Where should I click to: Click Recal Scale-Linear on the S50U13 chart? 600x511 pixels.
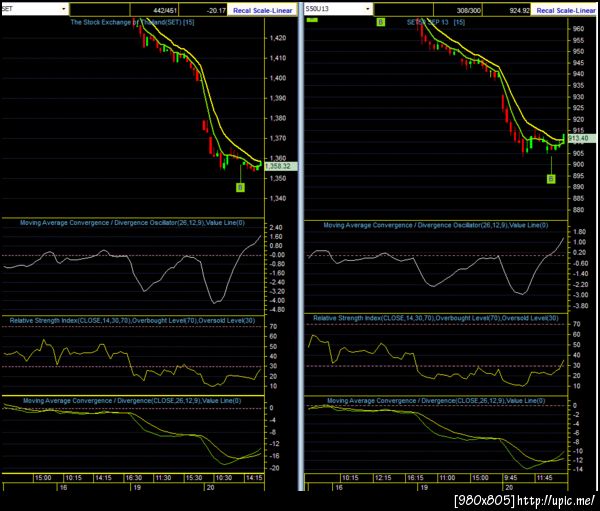566,11
